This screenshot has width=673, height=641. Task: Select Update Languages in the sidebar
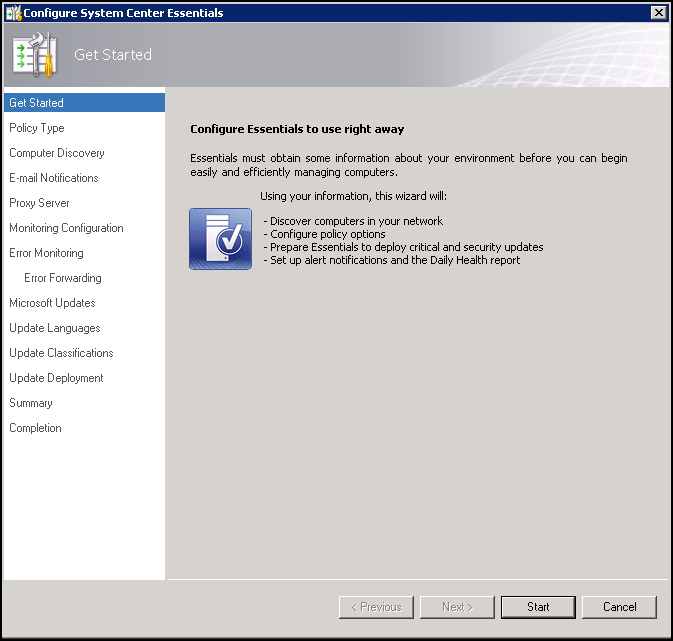(55, 328)
